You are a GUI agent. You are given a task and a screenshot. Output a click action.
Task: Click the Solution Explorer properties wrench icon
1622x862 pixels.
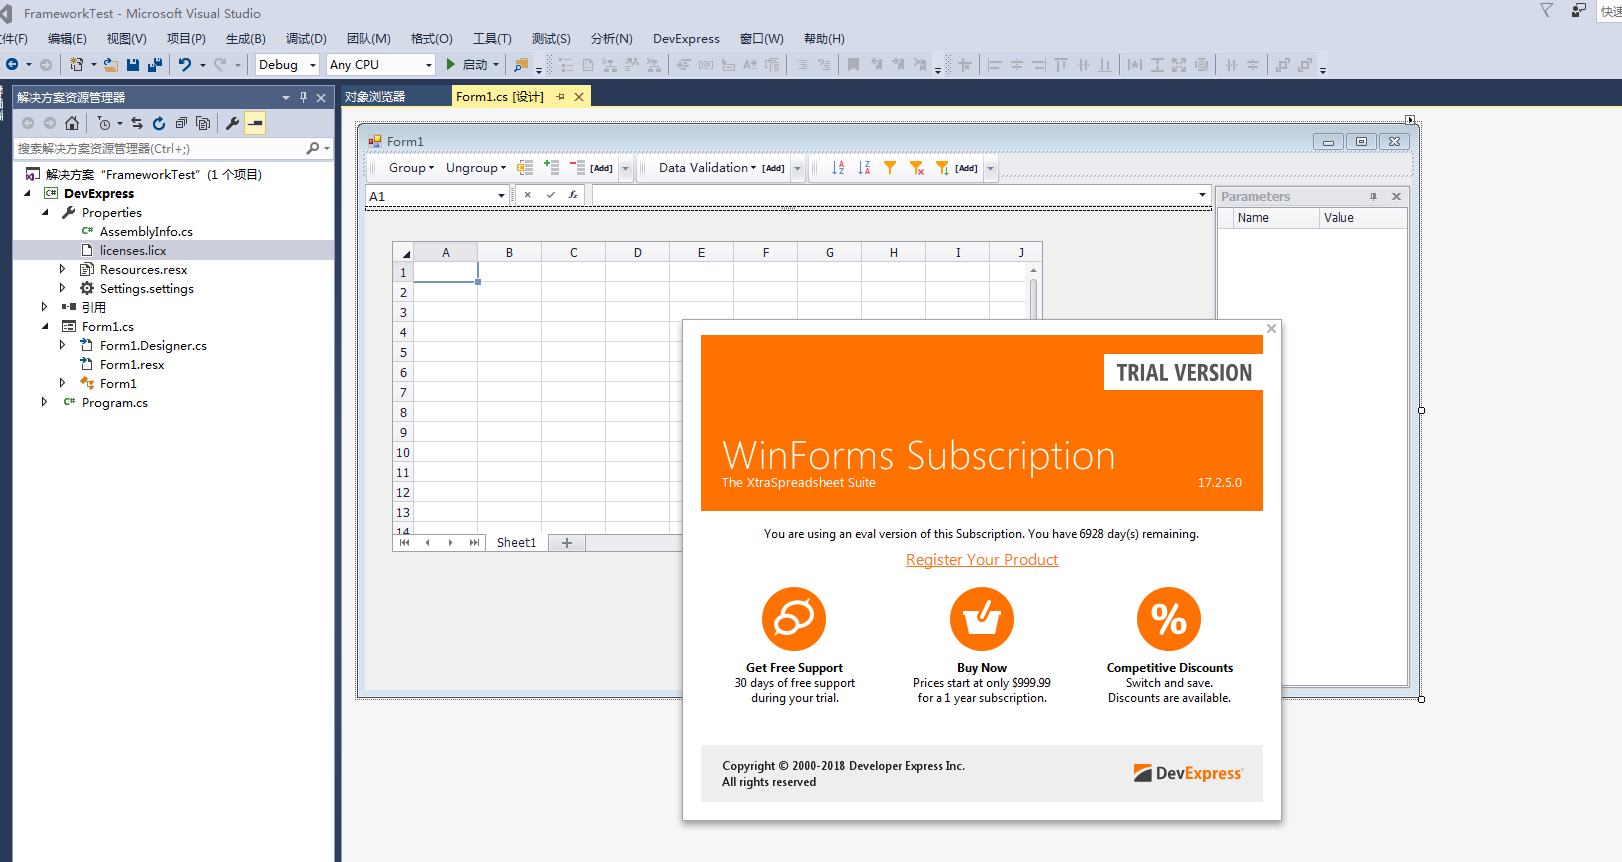[x=232, y=123]
